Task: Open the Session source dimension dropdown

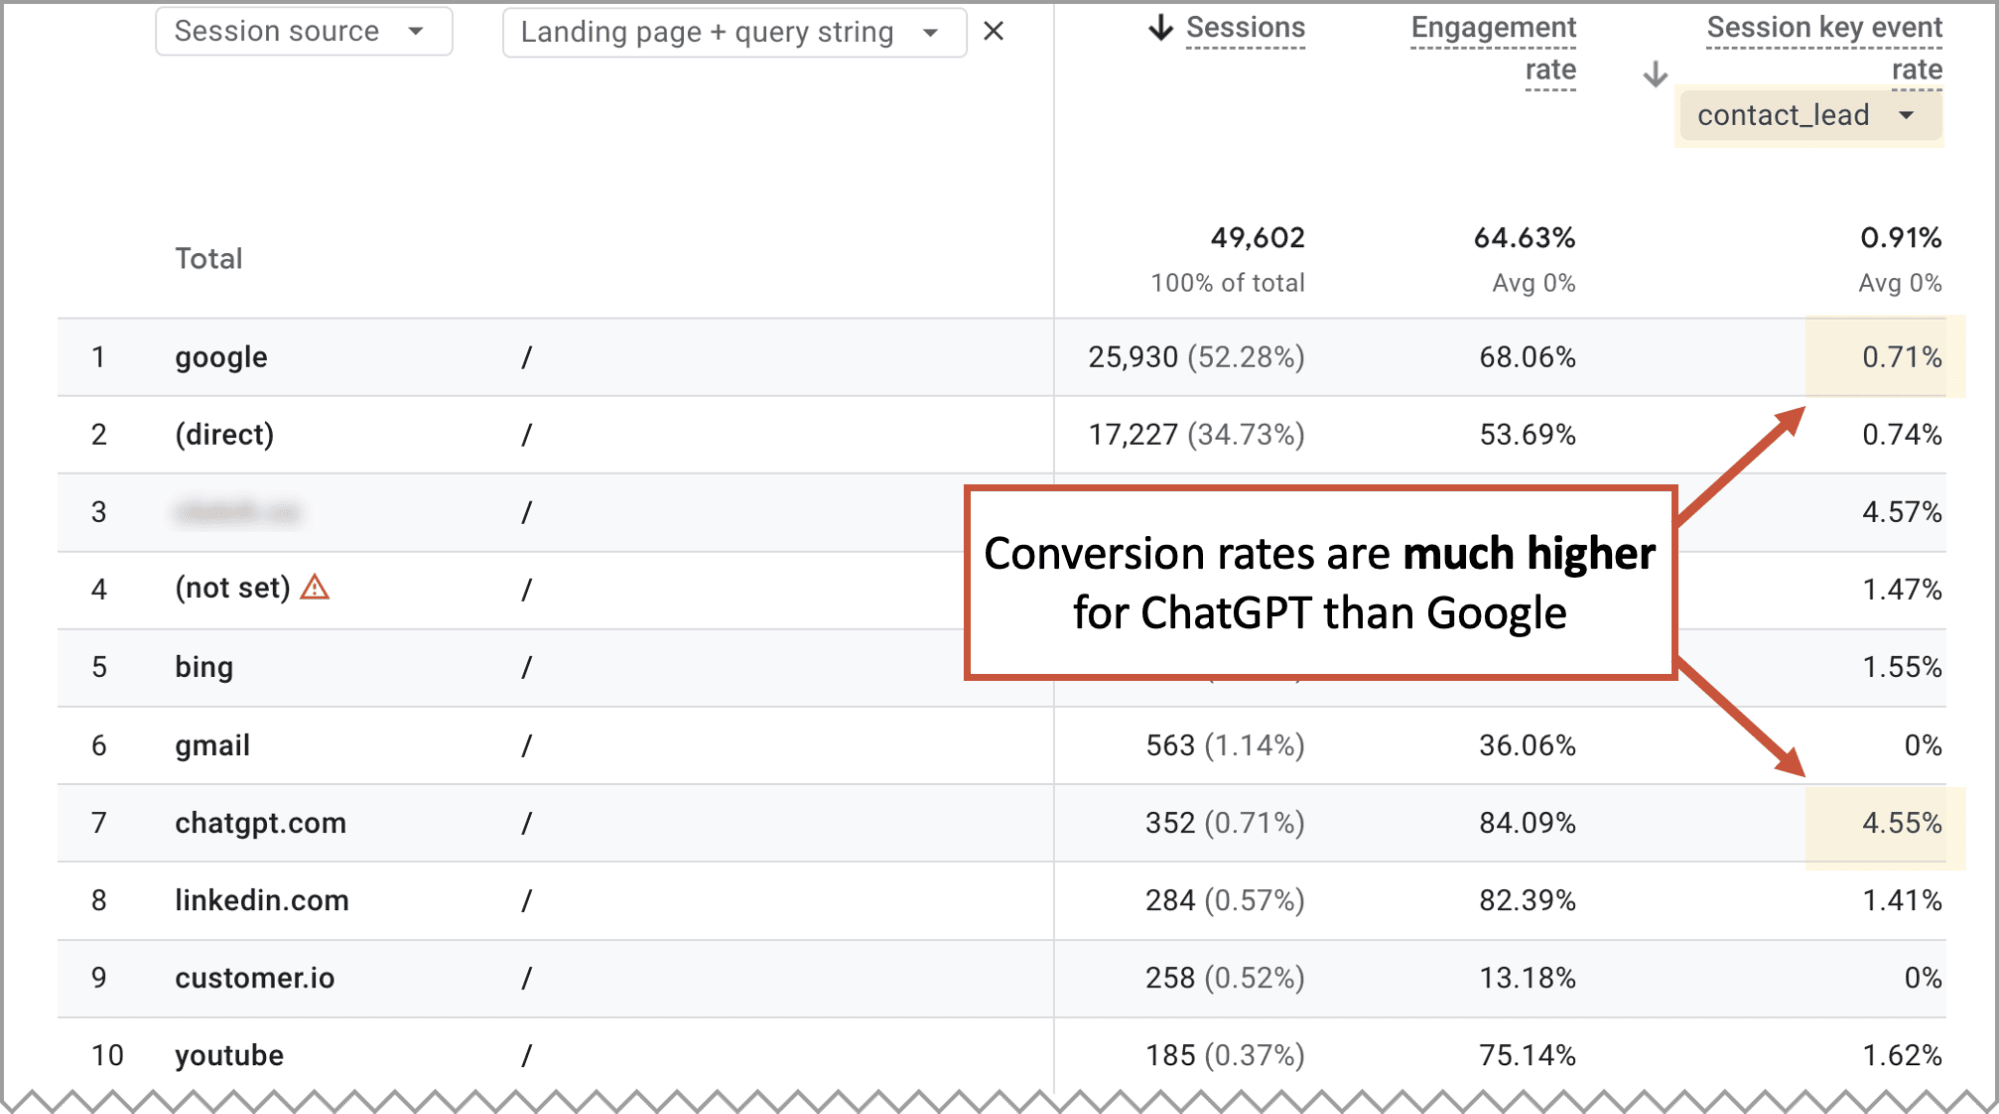Action: coord(304,31)
